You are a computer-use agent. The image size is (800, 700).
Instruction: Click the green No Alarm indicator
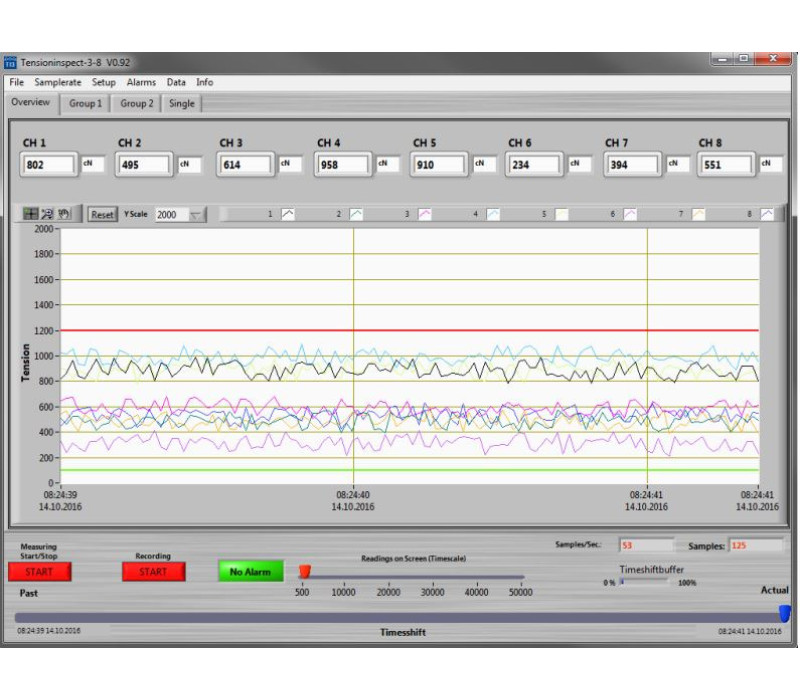251,572
